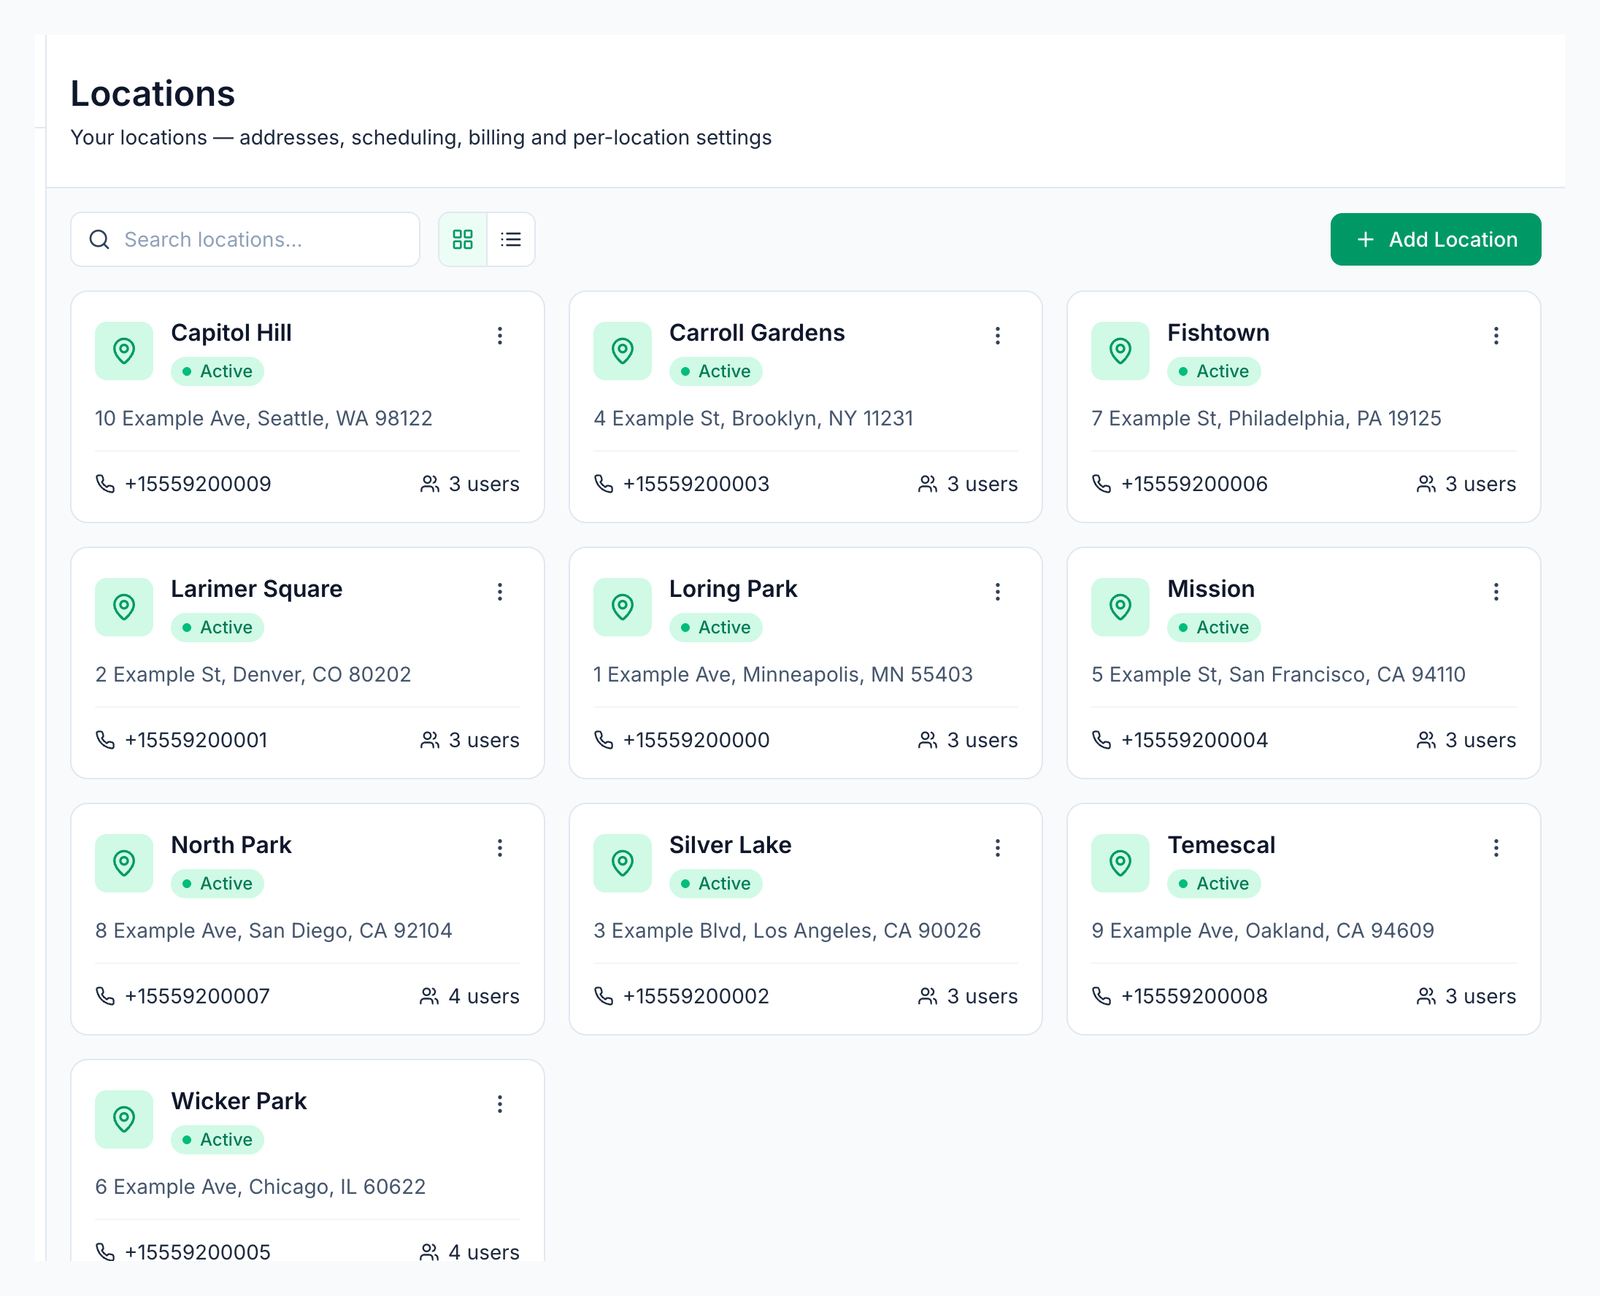Click the Loring Park location pin icon
The width and height of the screenshot is (1600, 1296).
click(622, 607)
